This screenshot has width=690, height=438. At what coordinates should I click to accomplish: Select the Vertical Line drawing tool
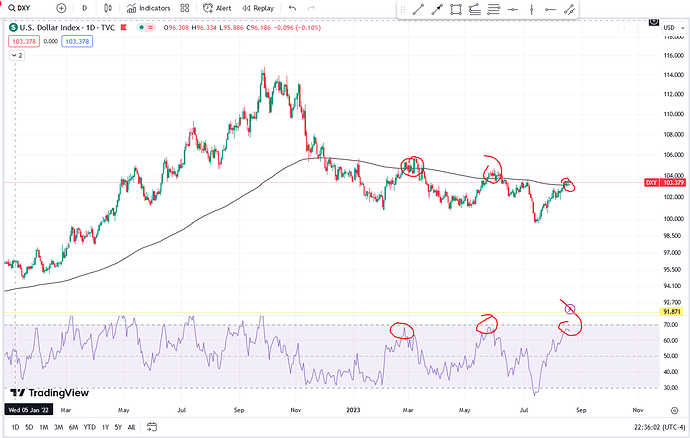click(x=532, y=9)
